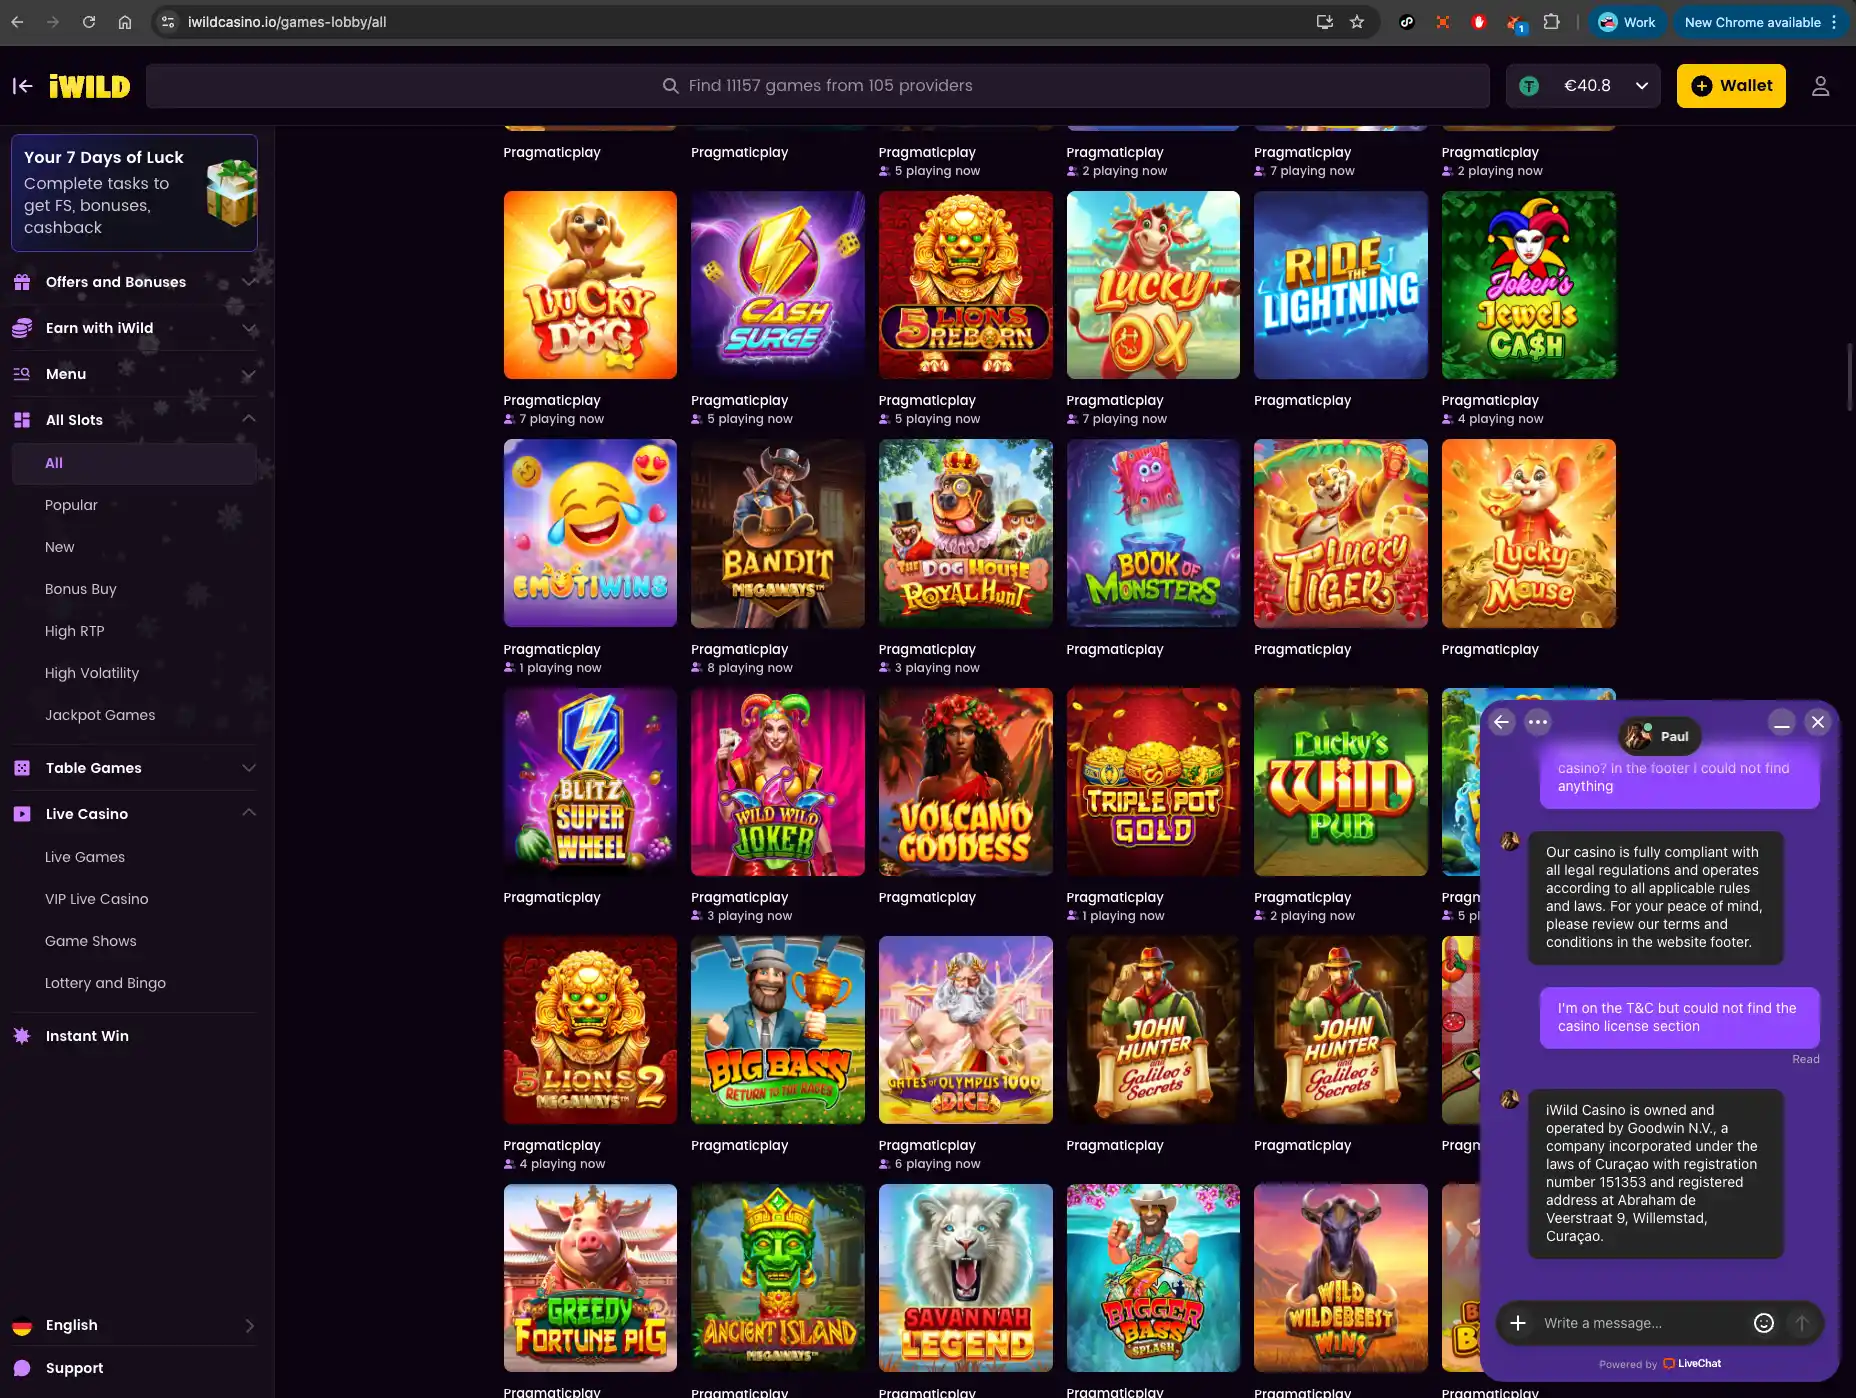Click the install app icon in address bar
This screenshot has height=1398, width=1856.
point(1325,22)
